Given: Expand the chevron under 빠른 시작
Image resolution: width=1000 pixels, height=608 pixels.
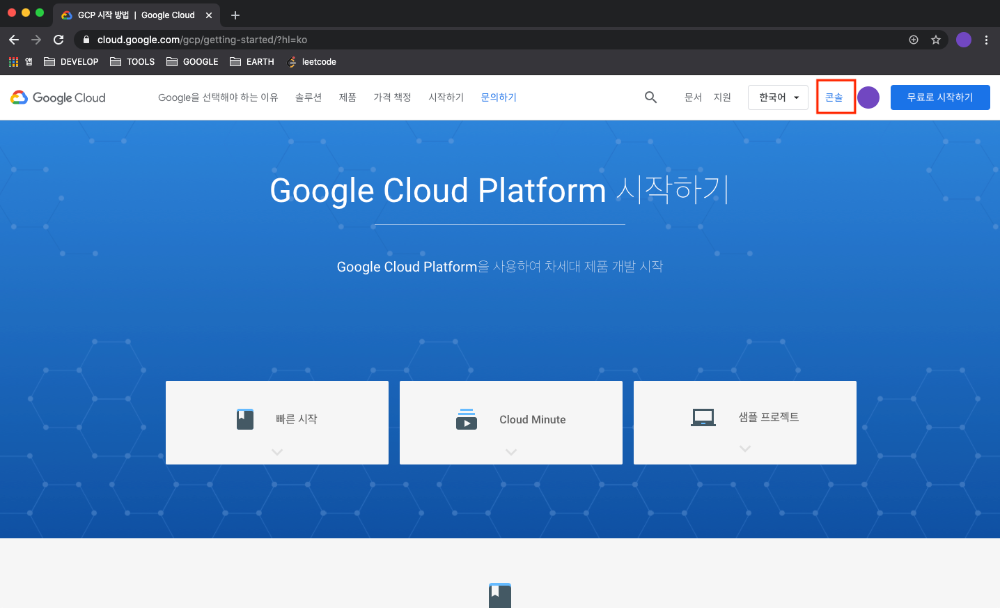Looking at the screenshot, I should tap(277, 452).
